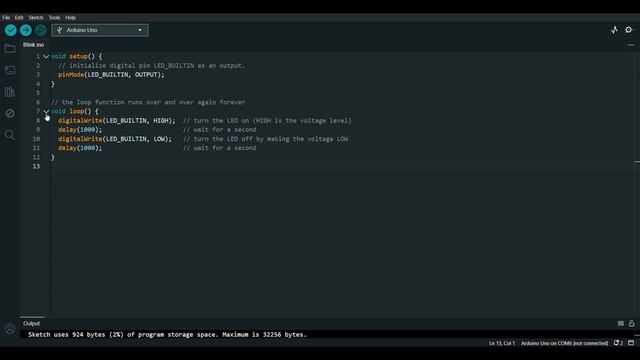Start the debugger from the toolbar
The height and width of the screenshot is (360, 640).
40,30
